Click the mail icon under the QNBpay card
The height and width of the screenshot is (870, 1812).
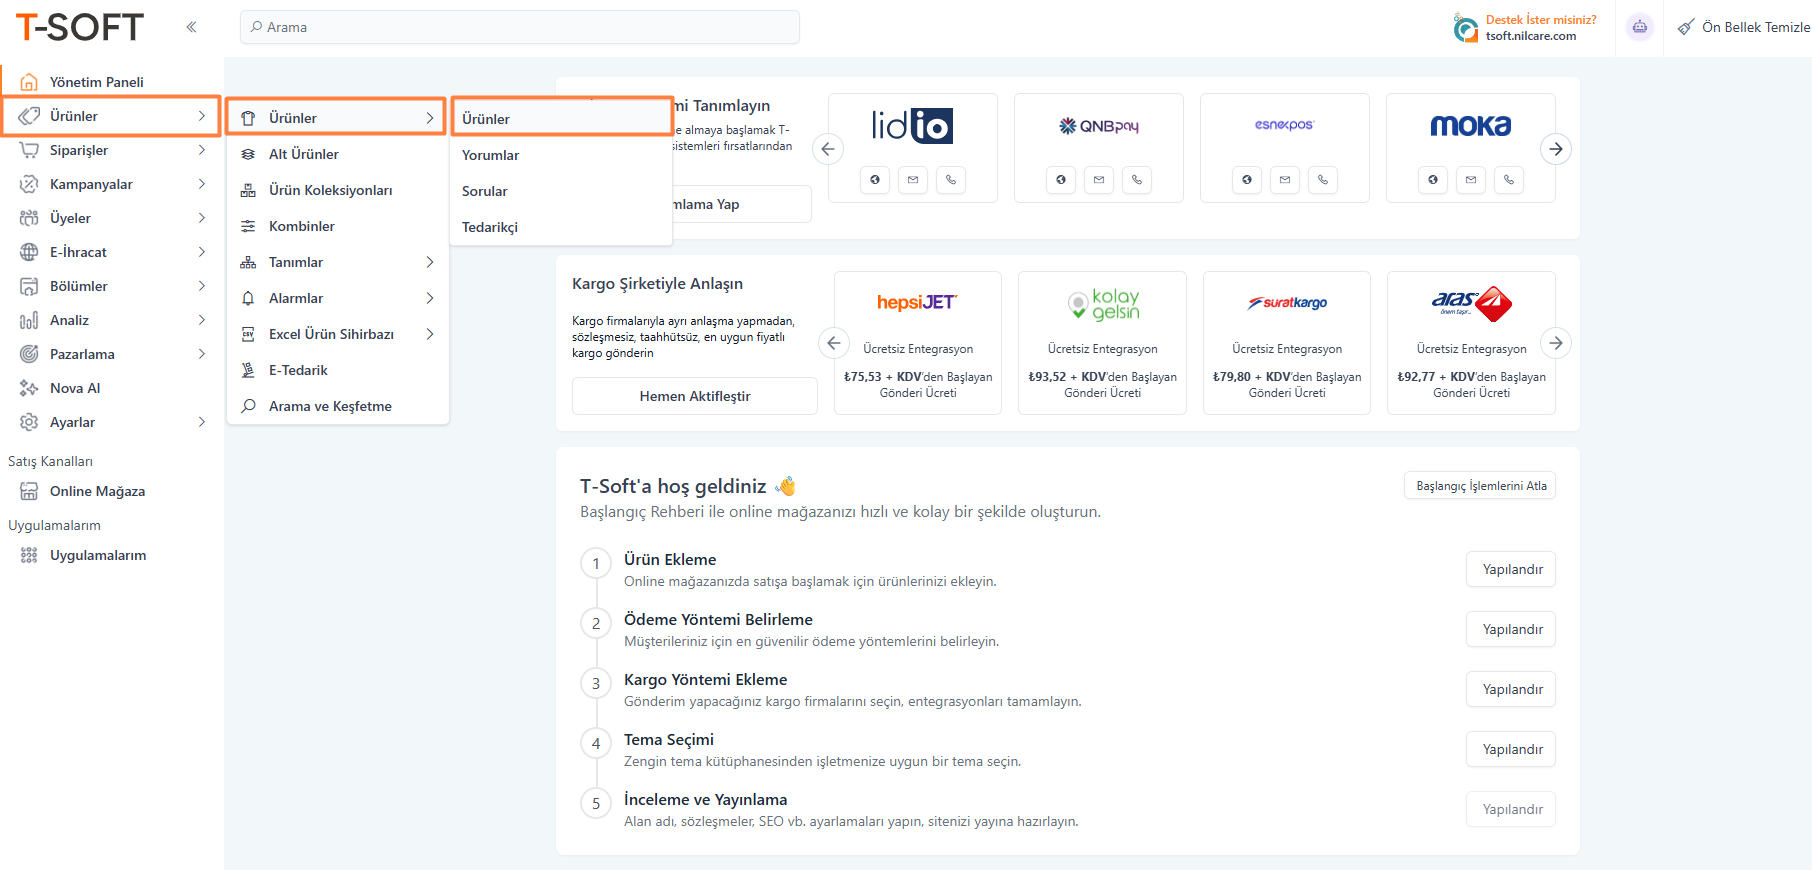tap(1099, 180)
